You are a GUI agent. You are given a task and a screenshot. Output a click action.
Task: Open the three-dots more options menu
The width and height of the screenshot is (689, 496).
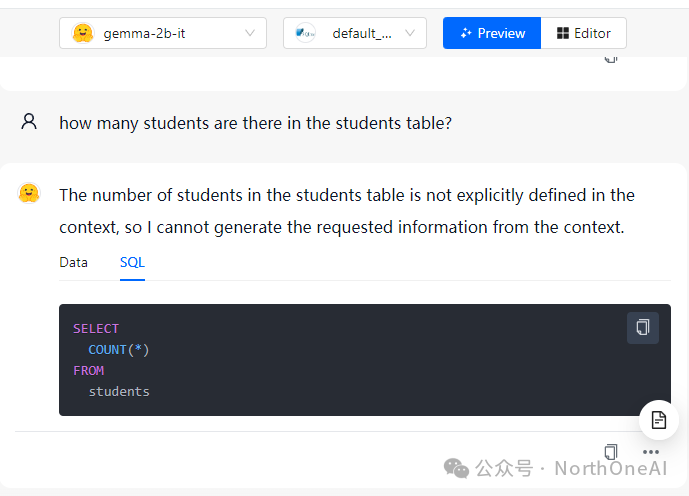(651, 452)
